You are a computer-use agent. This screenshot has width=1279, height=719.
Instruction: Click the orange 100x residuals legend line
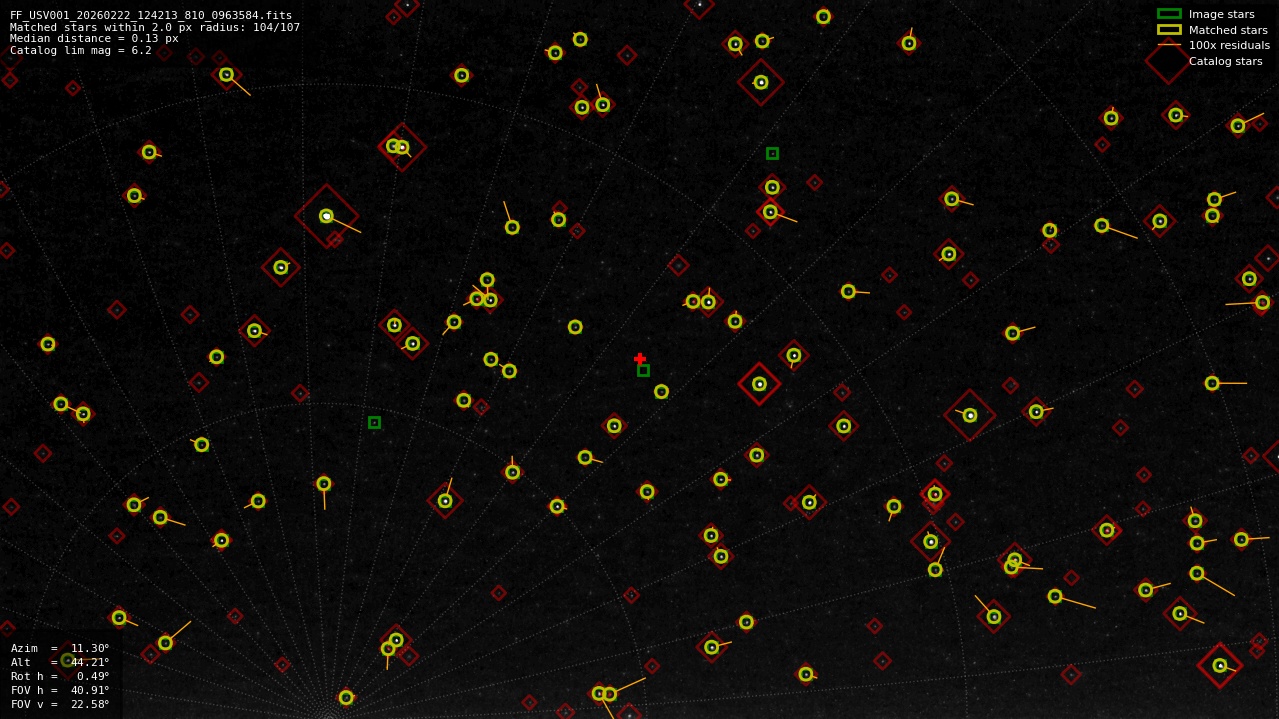pyautogui.click(x=1169, y=45)
